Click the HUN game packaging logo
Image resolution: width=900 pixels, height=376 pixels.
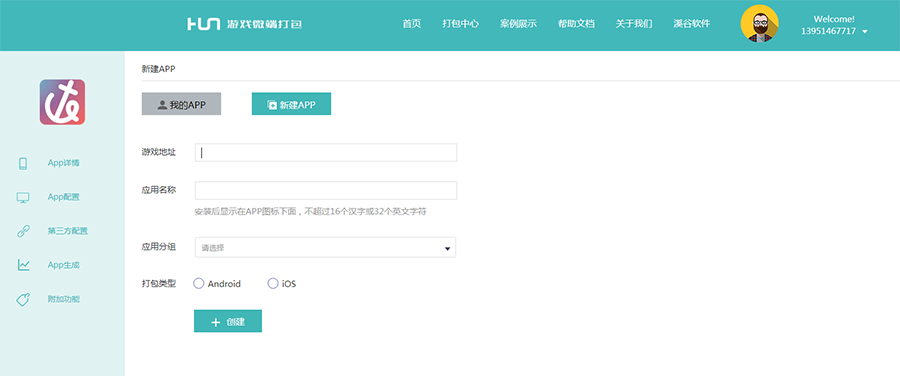pyautogui.click(x=245, y=24)
